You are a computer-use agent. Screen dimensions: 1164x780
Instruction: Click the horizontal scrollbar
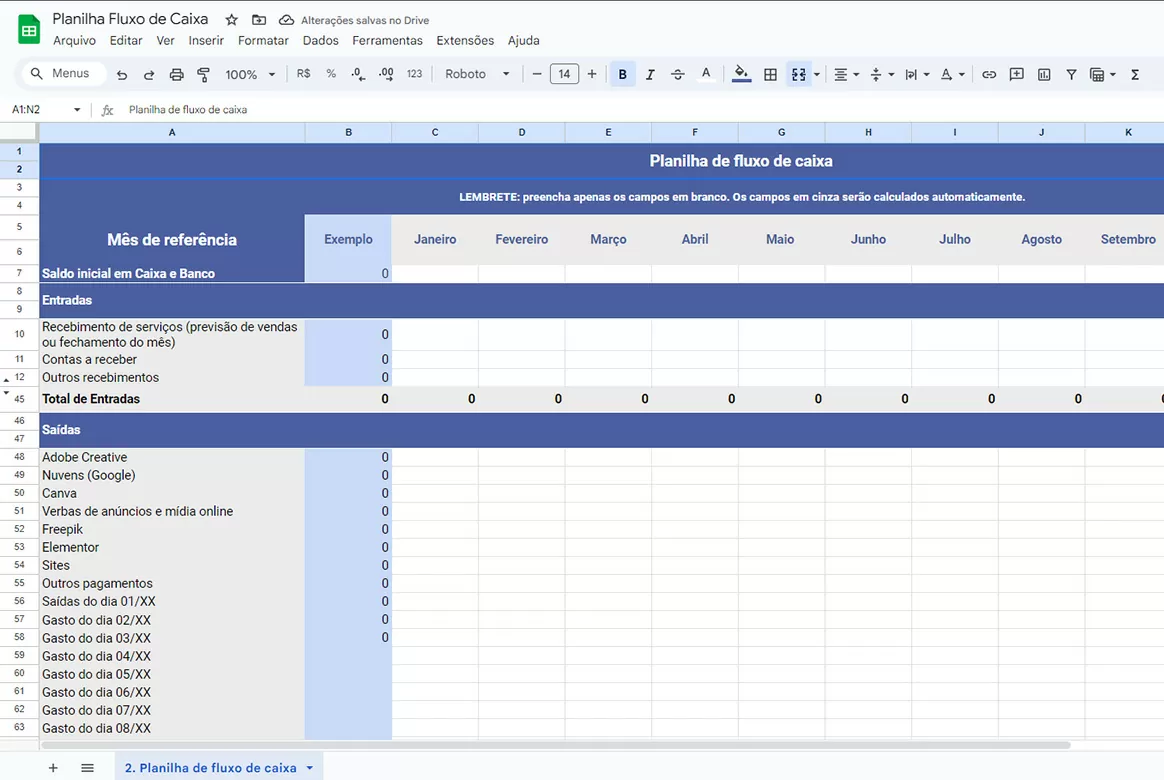click(555, 744)
